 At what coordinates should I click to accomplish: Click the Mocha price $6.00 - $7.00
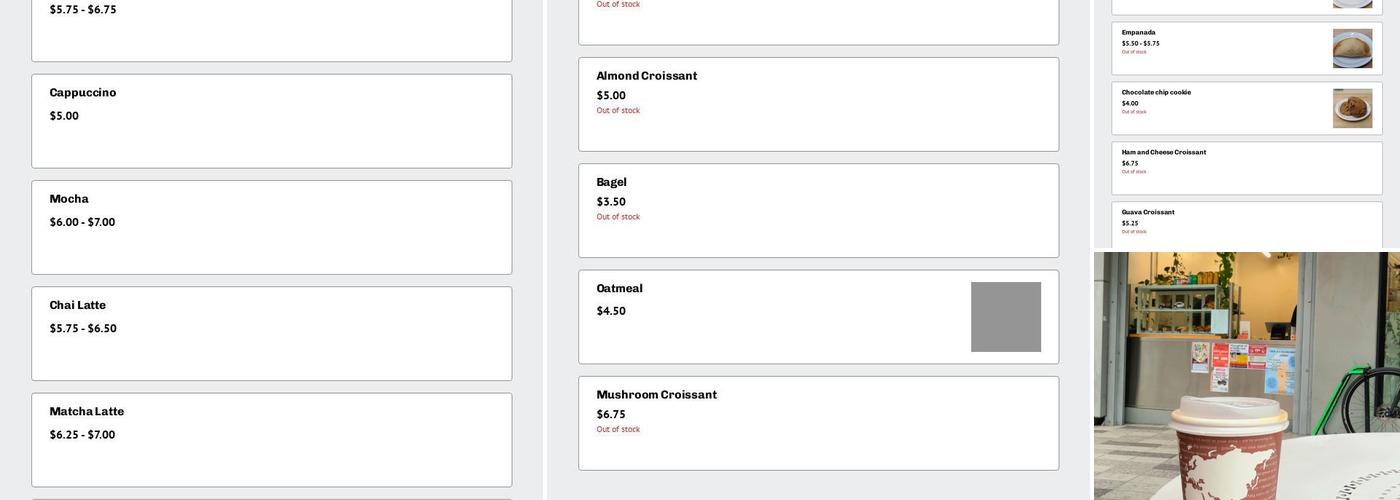[82, 222]
